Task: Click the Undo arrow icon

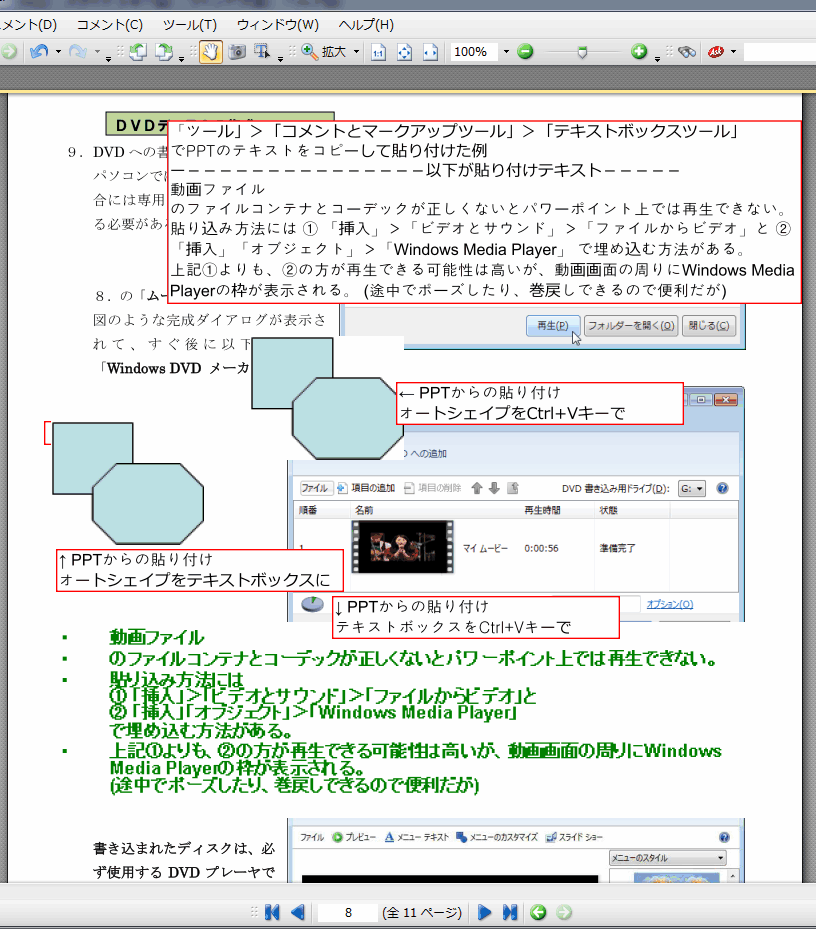Action: click(x=38, y=52)
